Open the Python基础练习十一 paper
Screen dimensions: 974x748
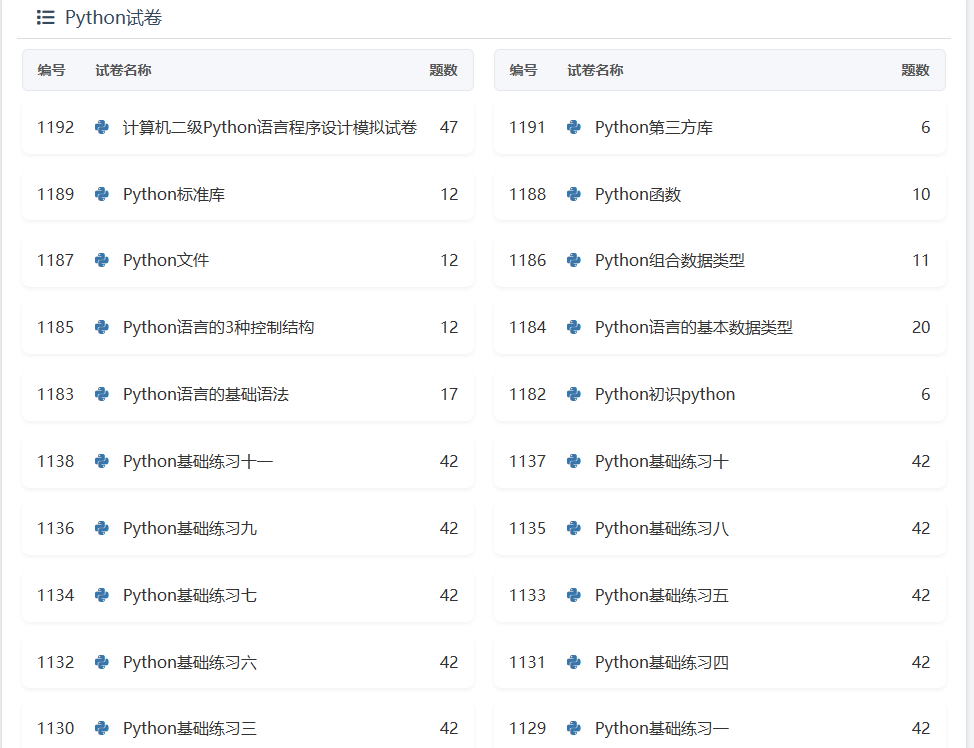tap(198, 462)
